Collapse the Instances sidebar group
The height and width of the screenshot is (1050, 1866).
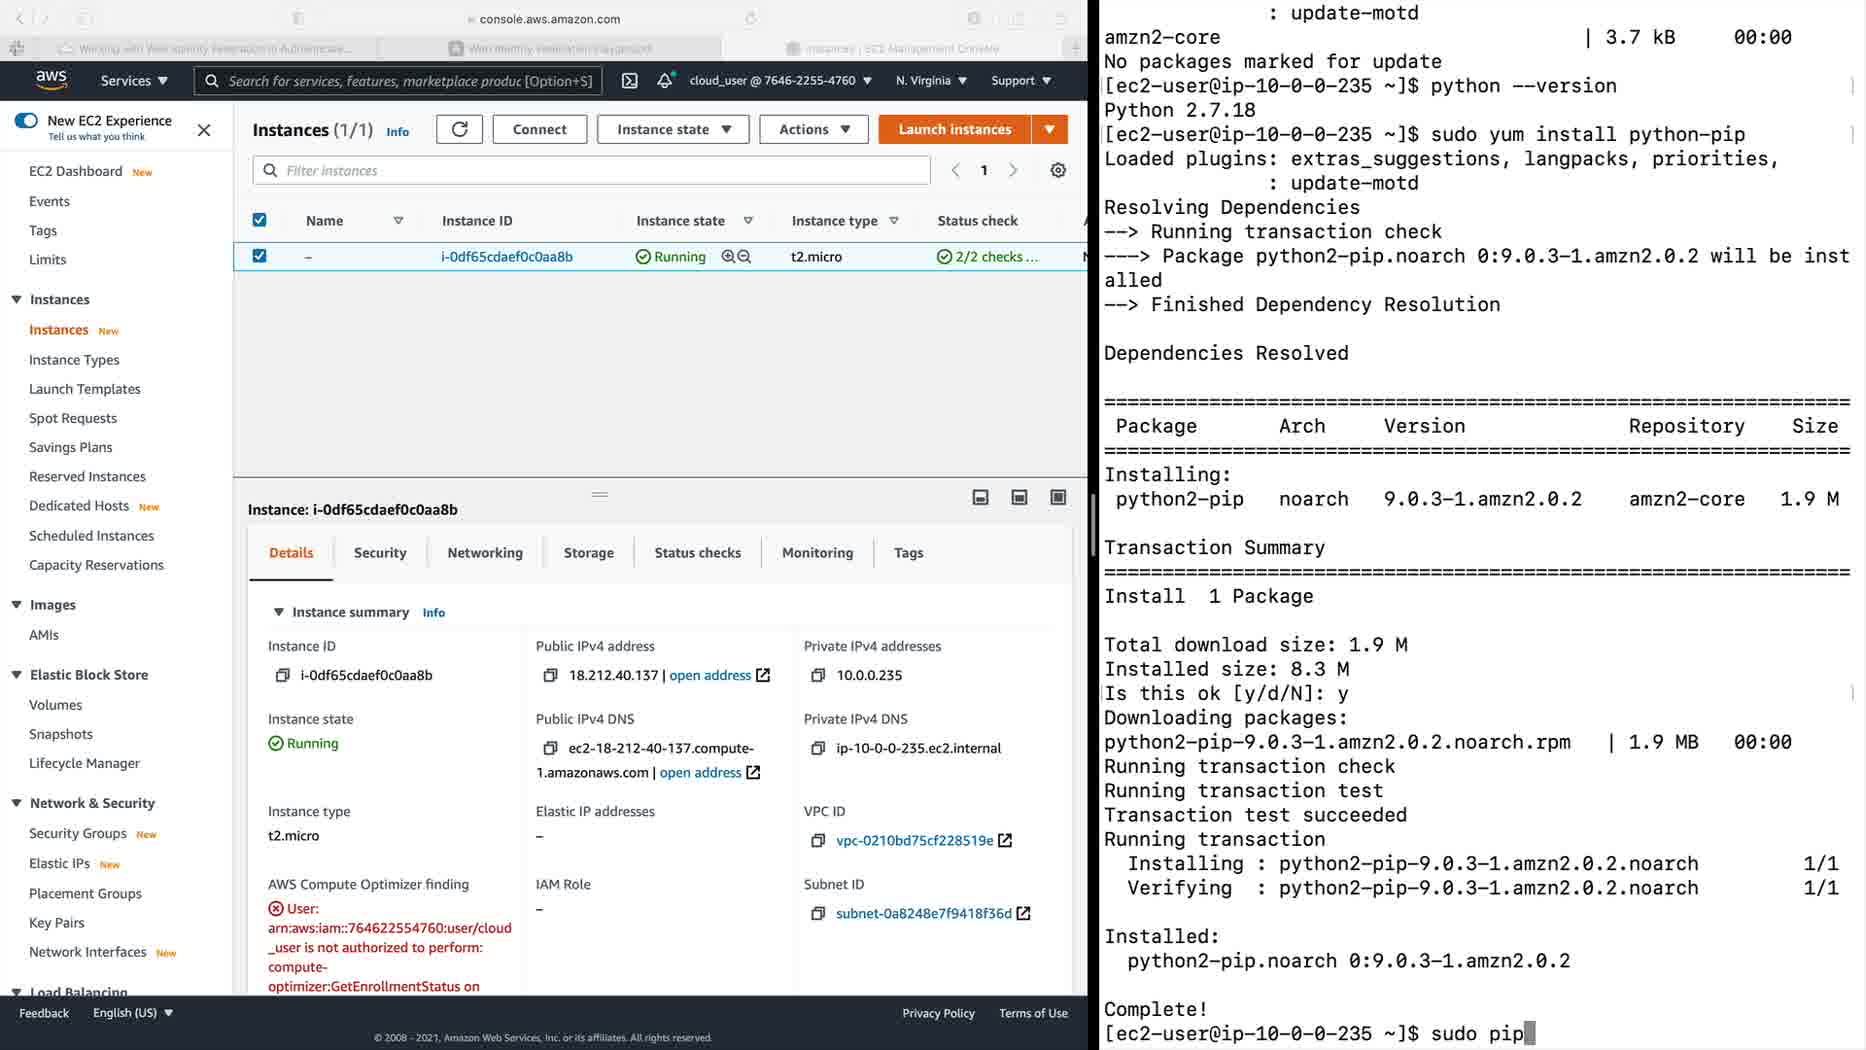16,300
